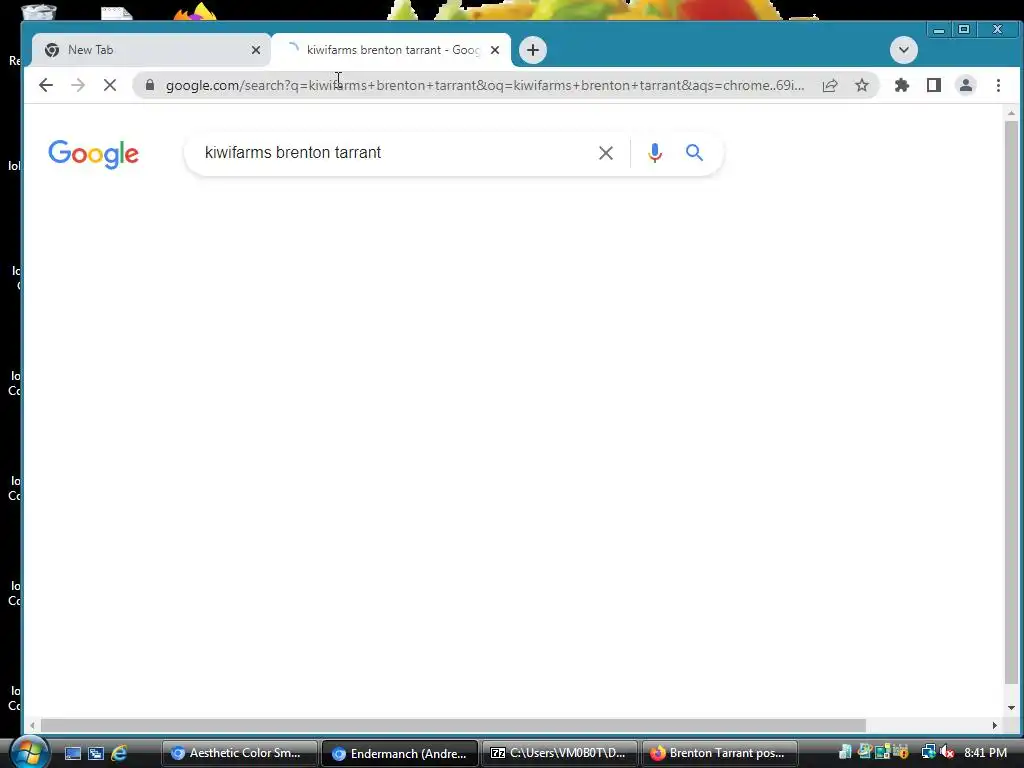Switch to Endermanch taskbar window
Screen dimensions: 1024x768
(400, 753)
